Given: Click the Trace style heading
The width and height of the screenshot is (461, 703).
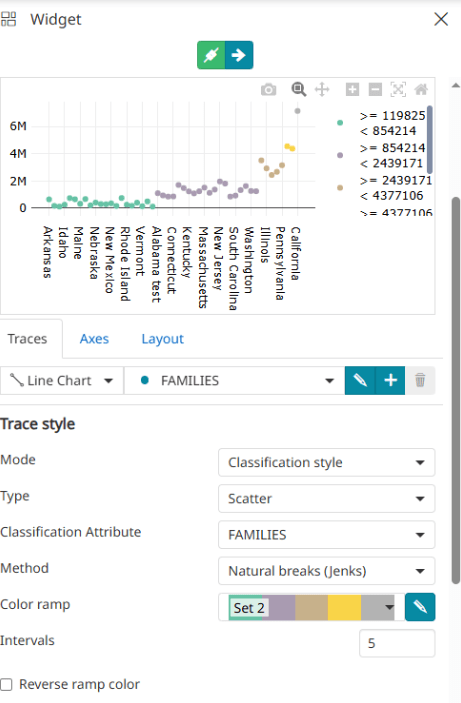Looking at the screenshot, I should [38, 424].
